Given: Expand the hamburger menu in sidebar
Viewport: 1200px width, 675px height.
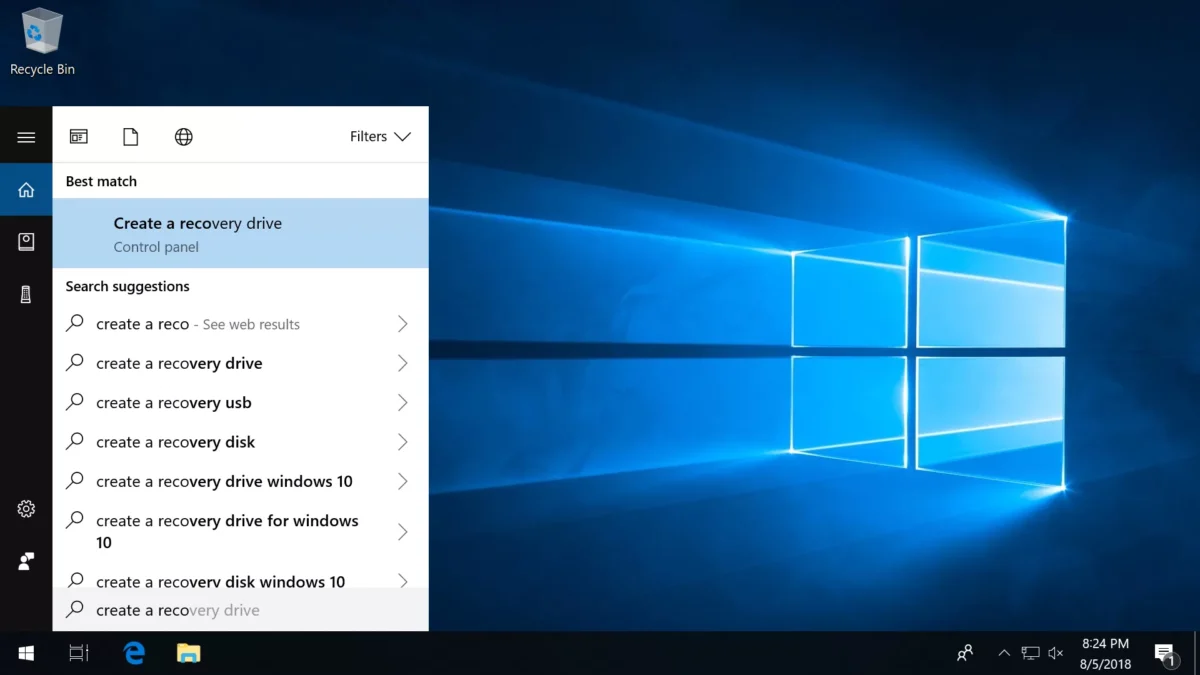Looking at the screenshot, I should pos(26,137).
